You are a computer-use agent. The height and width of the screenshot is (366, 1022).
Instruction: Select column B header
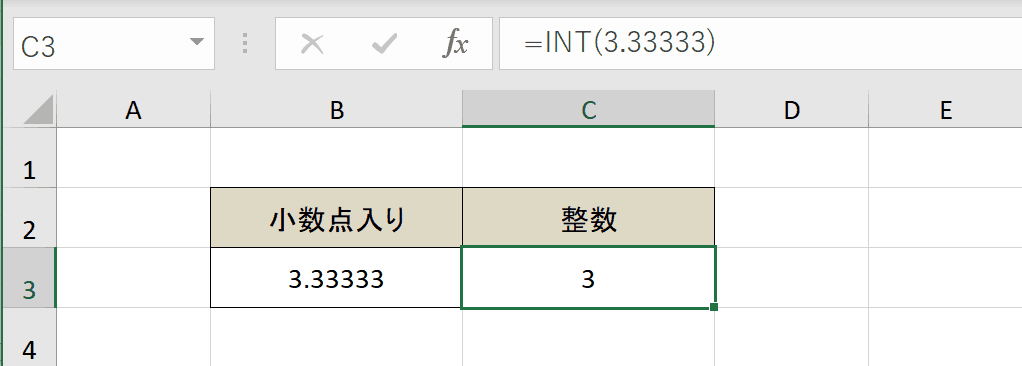(337, 110)
